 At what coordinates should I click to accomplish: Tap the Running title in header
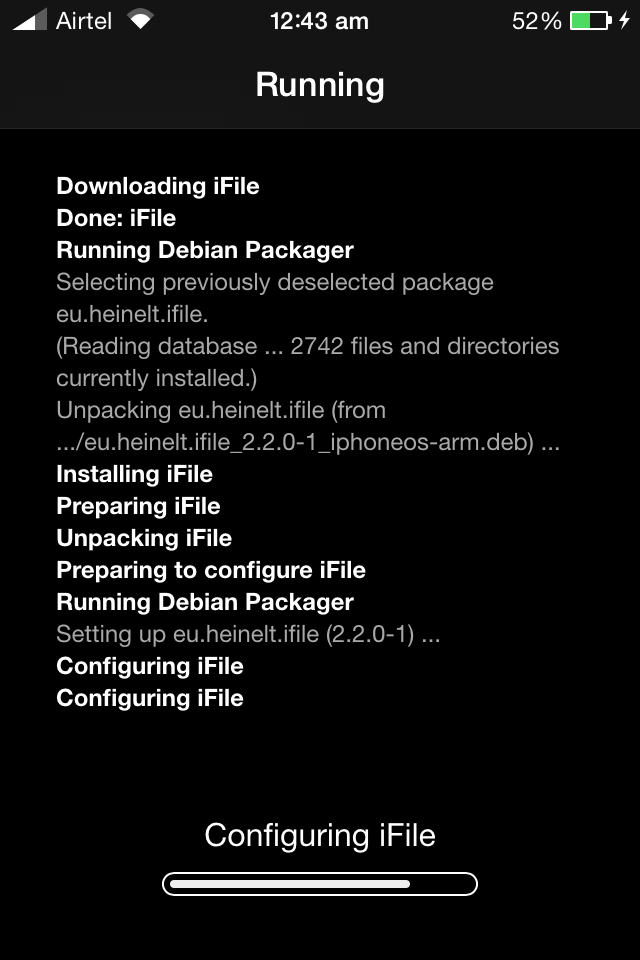click(320, 84)
